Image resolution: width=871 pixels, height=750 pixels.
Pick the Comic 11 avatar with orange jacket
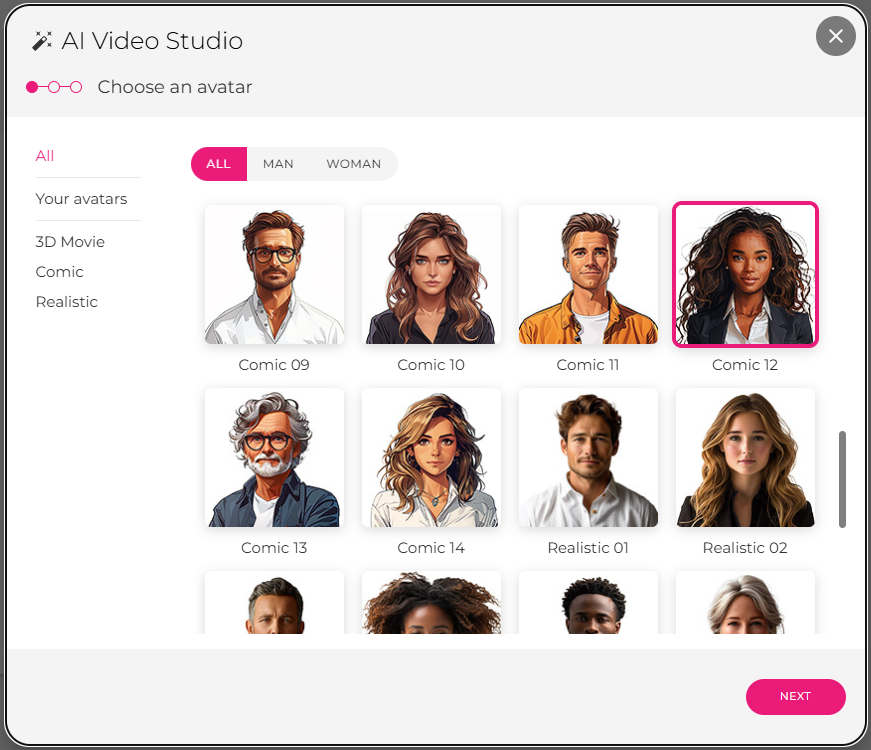tap(588, 275)
